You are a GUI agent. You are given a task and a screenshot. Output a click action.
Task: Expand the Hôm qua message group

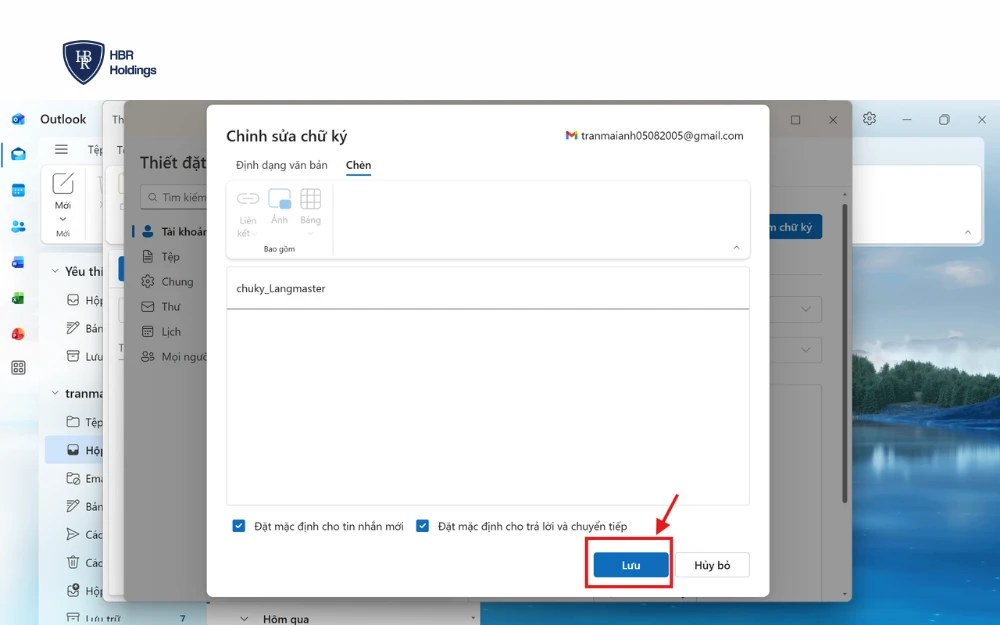[244, 619]
